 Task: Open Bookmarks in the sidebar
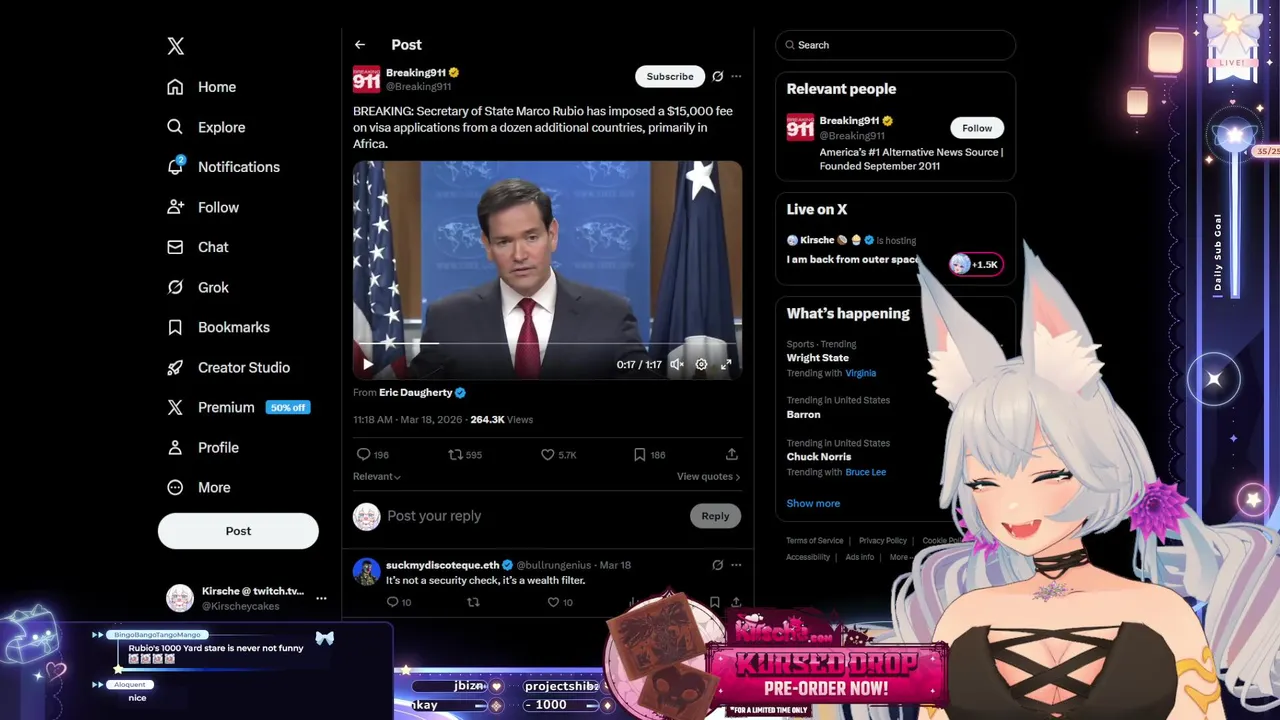click(x=219, y=327)
